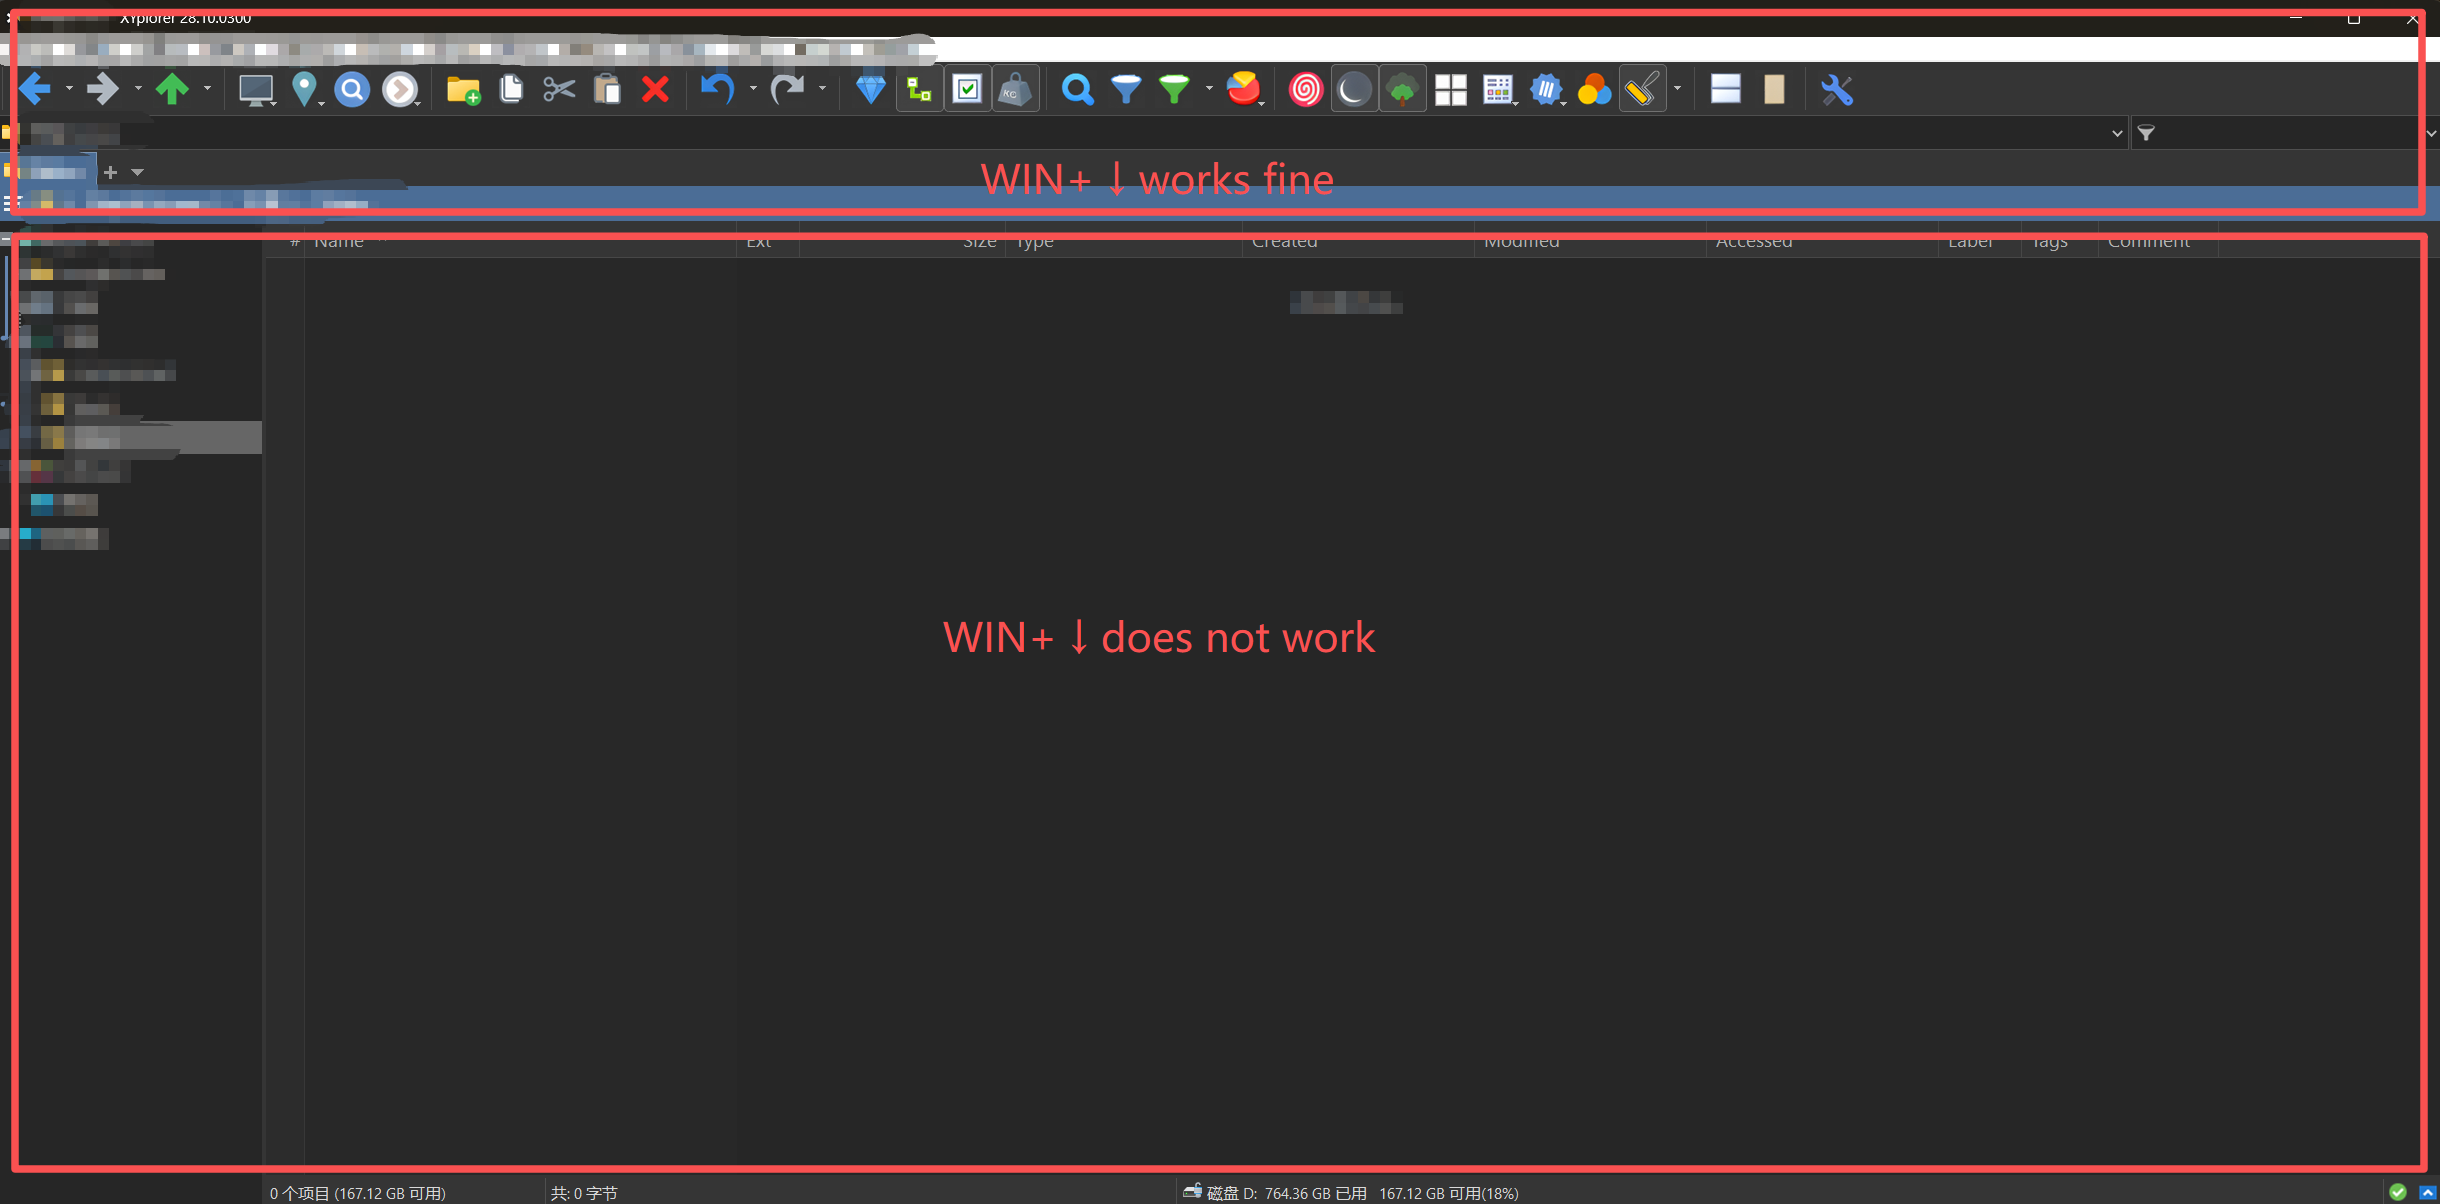This screenshot has width=2440, height=1204.
Task: Open the tab list dropdown arrow
Action: (x=138, y=172)
